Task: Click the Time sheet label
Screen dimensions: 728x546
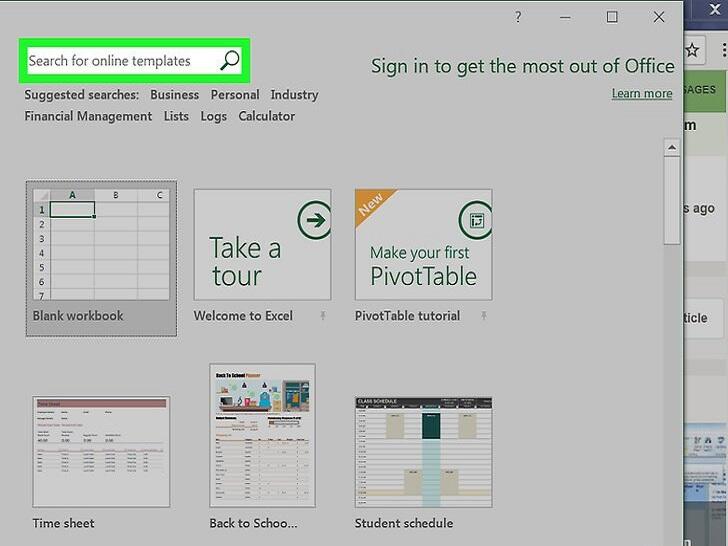Action: coord(64,523)
